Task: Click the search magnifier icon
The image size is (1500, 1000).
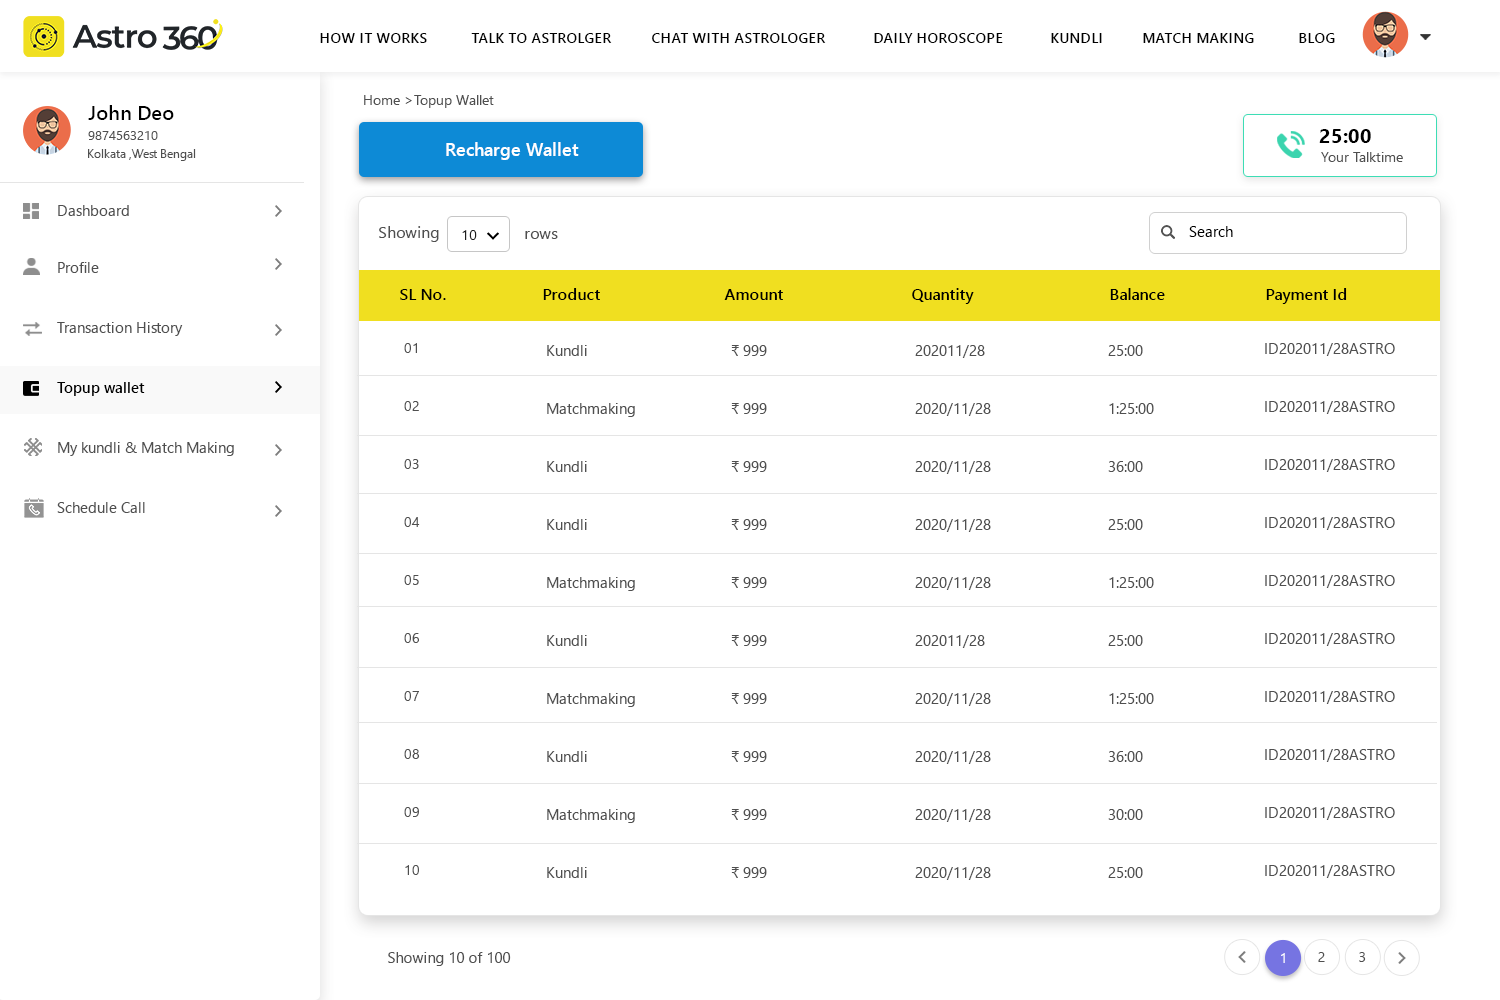Action: 1168,232
